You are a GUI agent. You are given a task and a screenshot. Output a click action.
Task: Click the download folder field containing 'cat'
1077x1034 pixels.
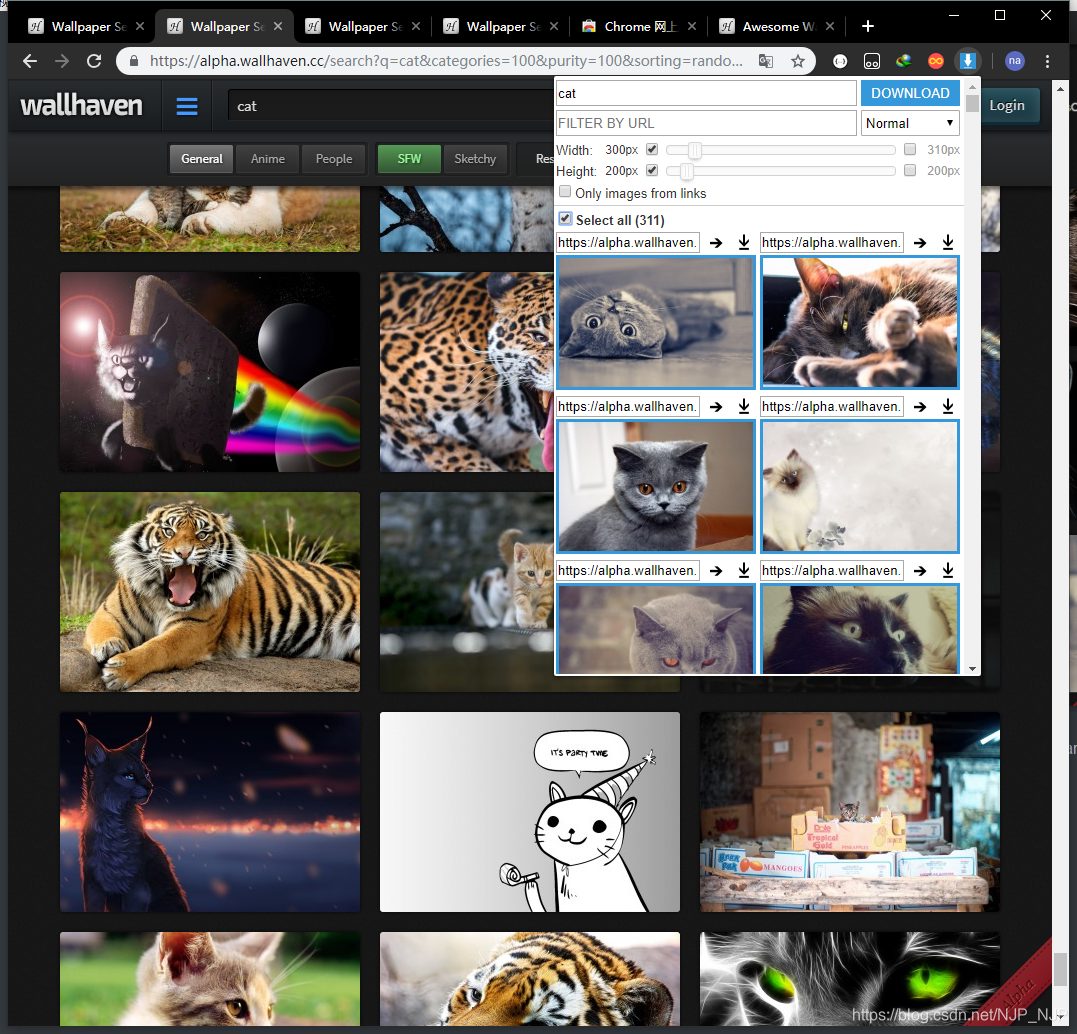pos(706,93)
